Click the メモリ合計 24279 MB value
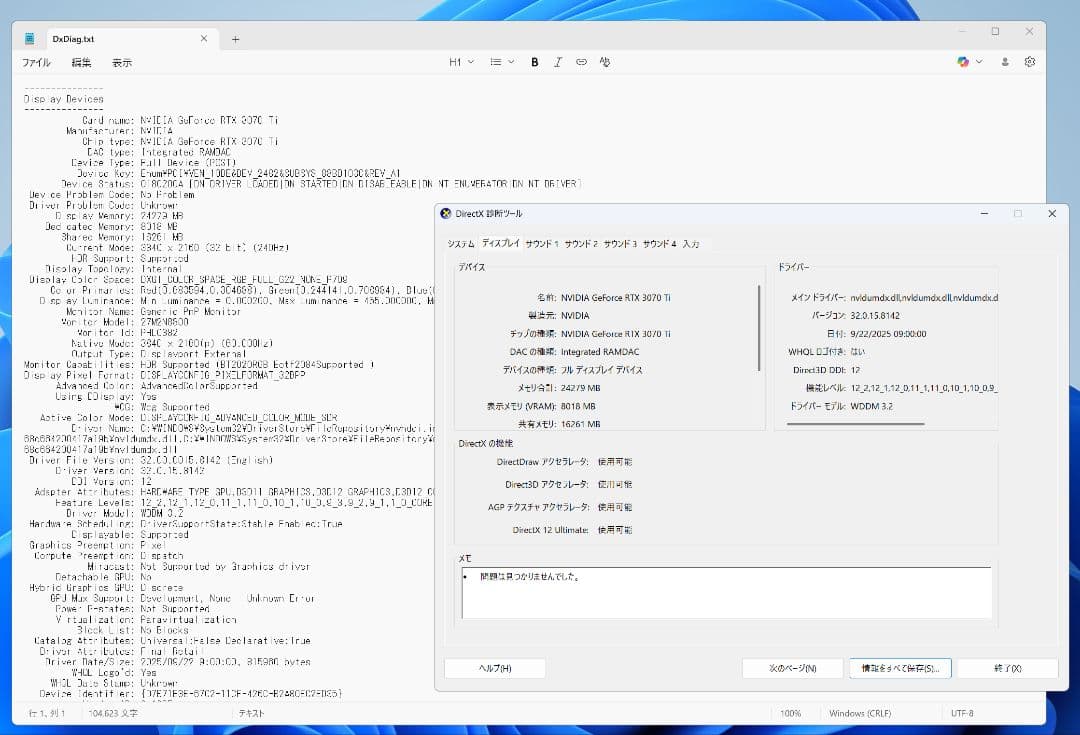 pyautogui.click(x=581, y=388)
